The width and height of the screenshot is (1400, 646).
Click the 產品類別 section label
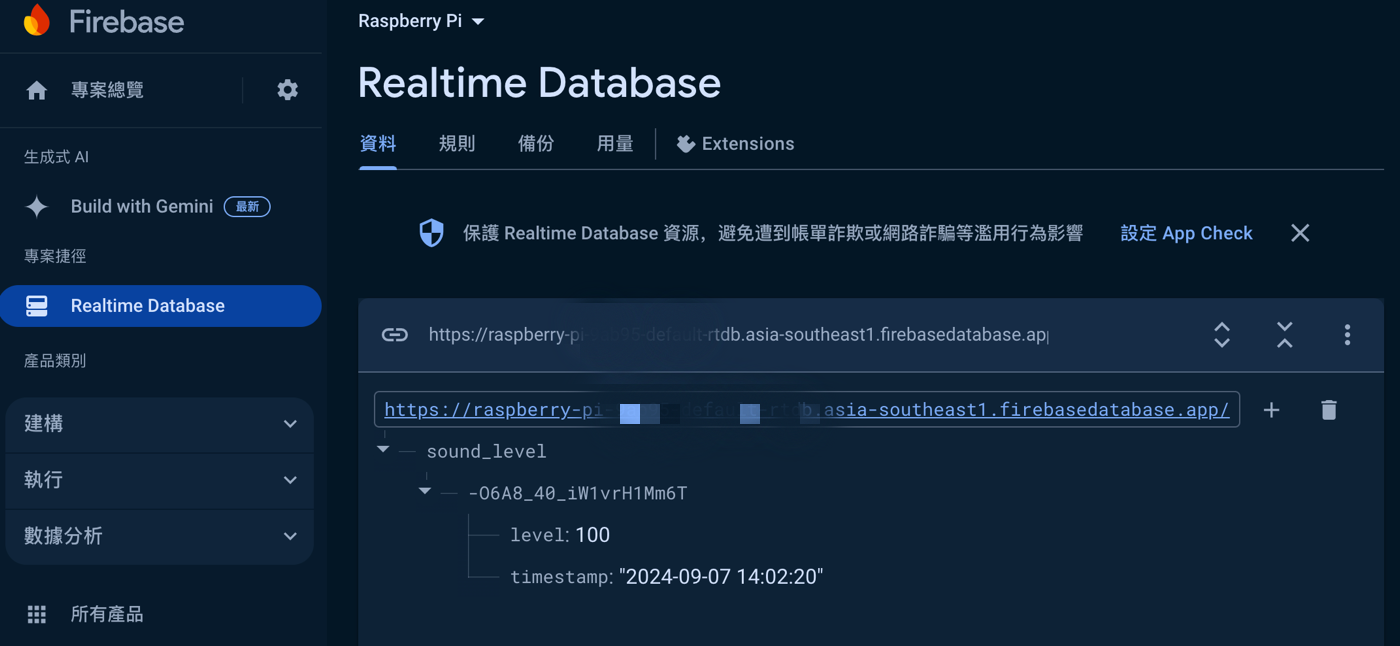[55, 361]
